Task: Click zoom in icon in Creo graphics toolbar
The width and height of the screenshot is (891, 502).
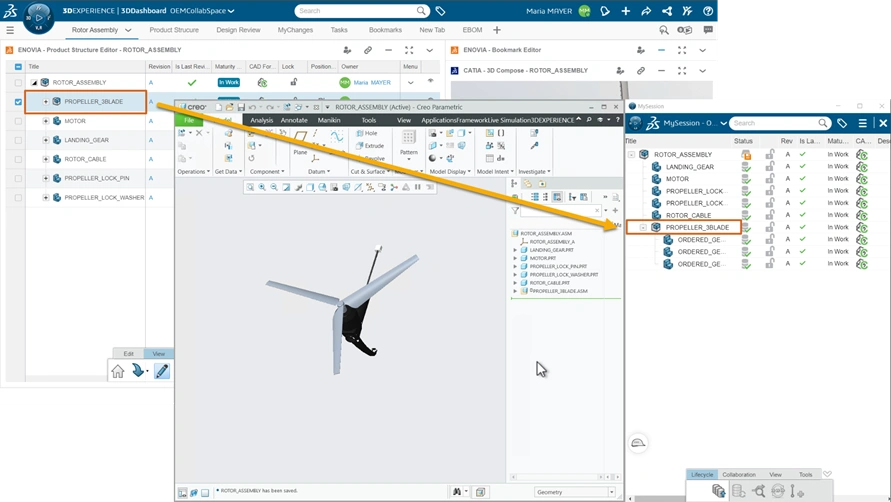Action: [262, 187]
